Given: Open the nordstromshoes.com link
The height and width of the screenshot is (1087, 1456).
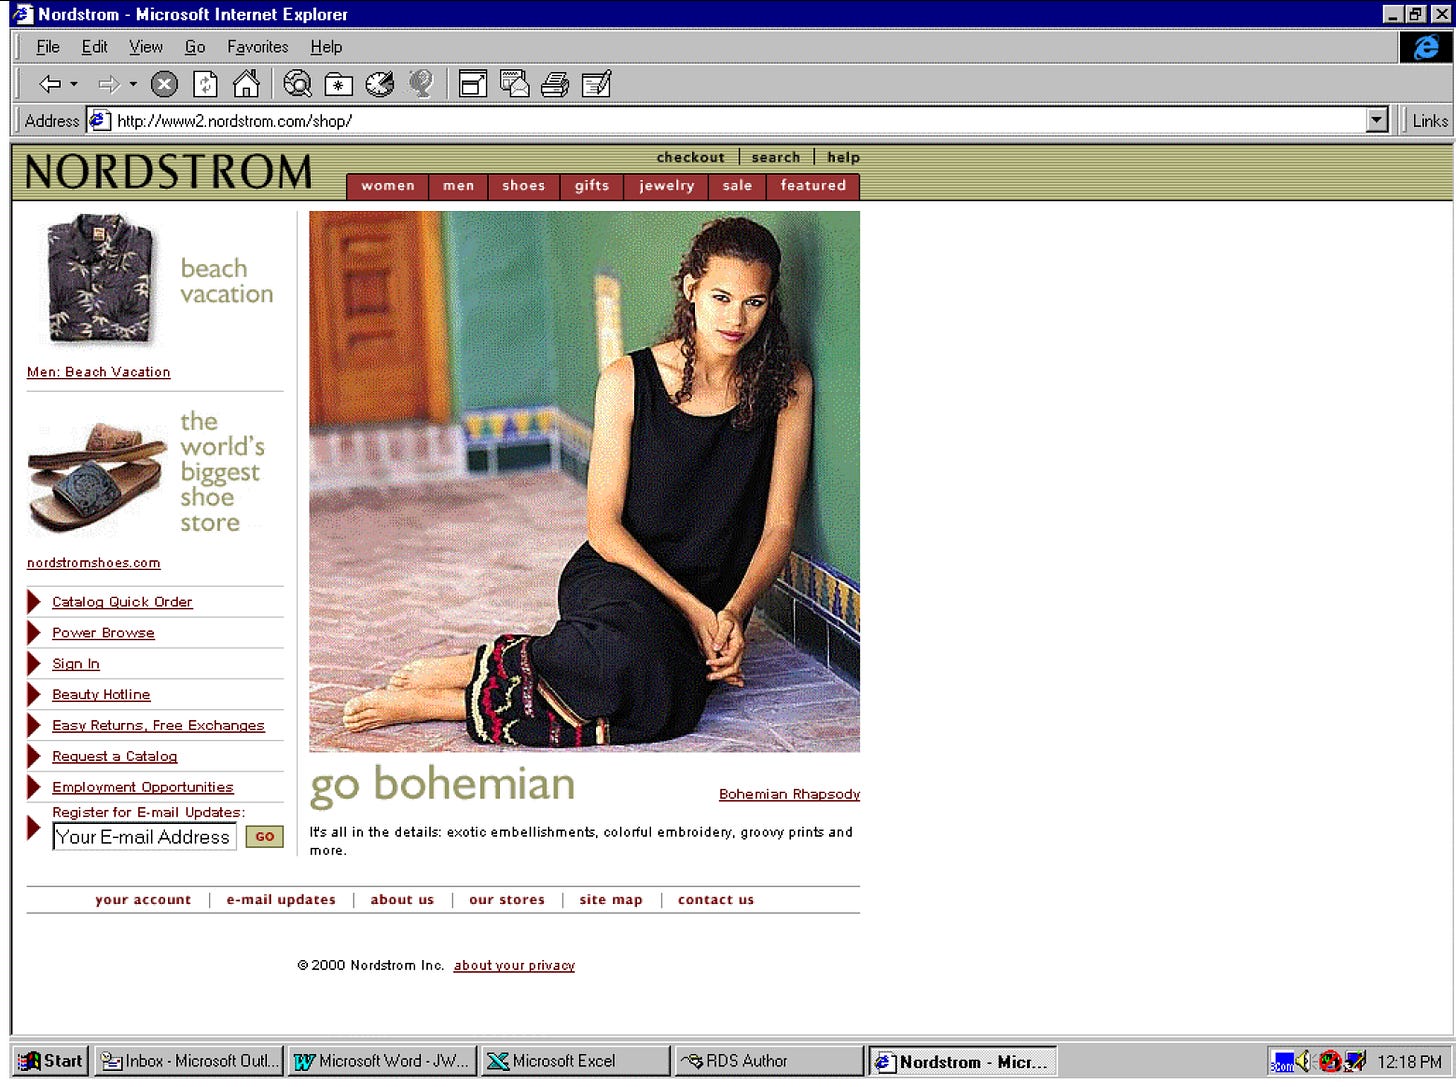Looking at the screenshot, I should pyautogui.click(x=93, y=563).
